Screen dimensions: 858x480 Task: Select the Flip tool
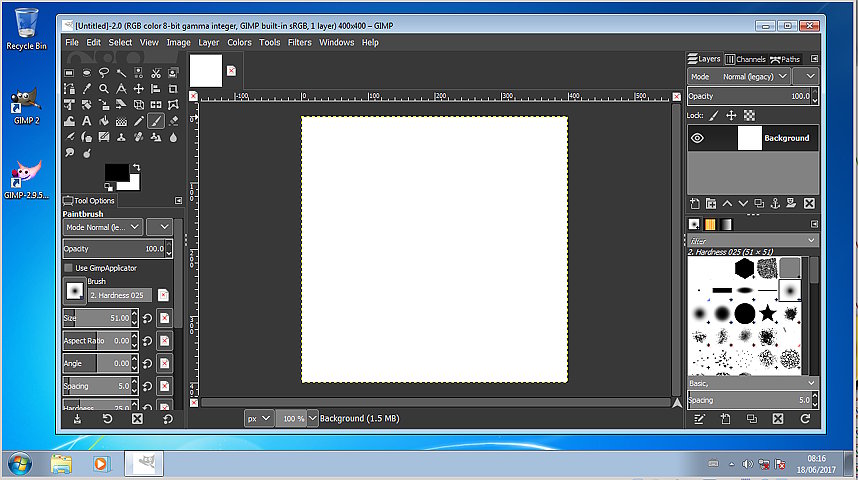[156, 105]
